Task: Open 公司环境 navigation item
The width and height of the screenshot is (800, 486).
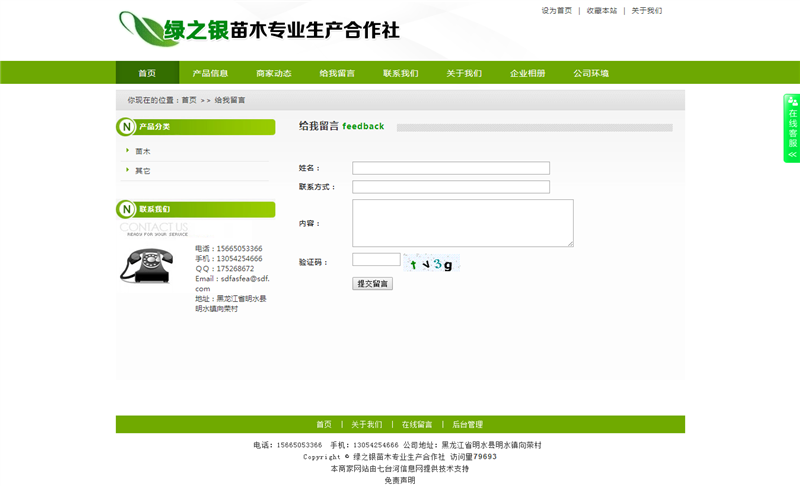Action: point(591,73)
